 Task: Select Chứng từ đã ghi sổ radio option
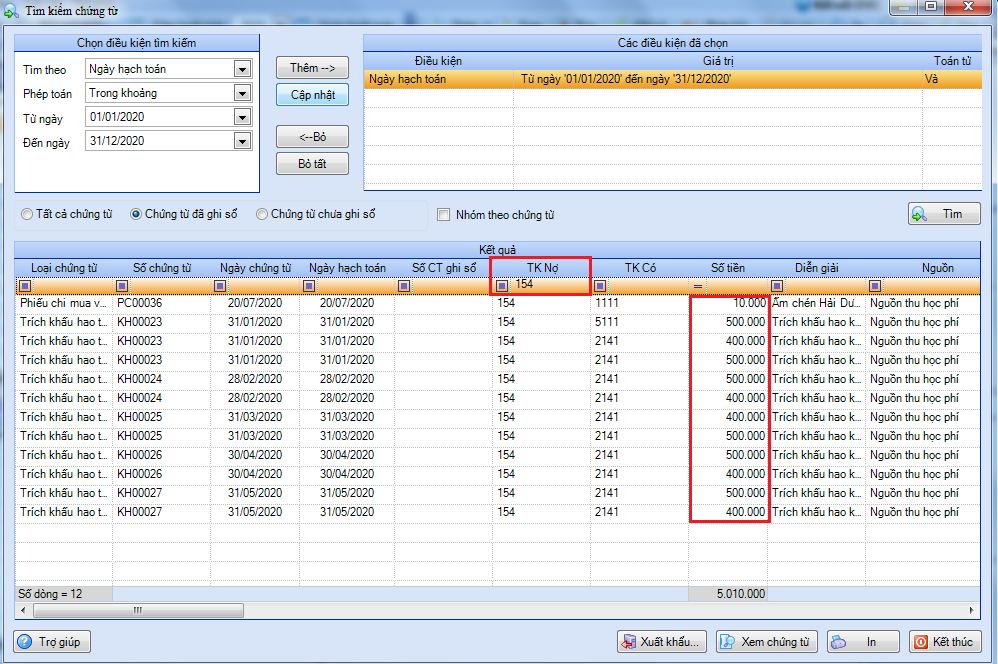(136, 215)
